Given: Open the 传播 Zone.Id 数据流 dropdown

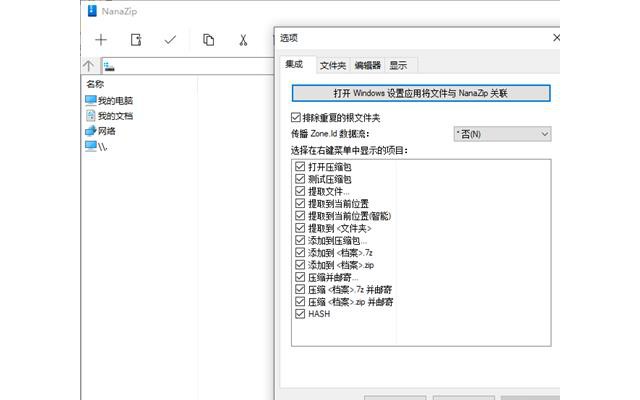Looking at the screenshot, I should point(502,134).
